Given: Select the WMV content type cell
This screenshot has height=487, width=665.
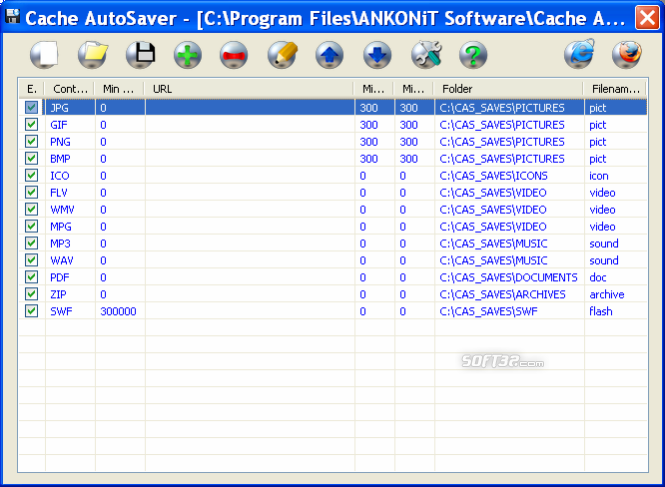Looking at the screenshot, I should (x=70, y=210).
